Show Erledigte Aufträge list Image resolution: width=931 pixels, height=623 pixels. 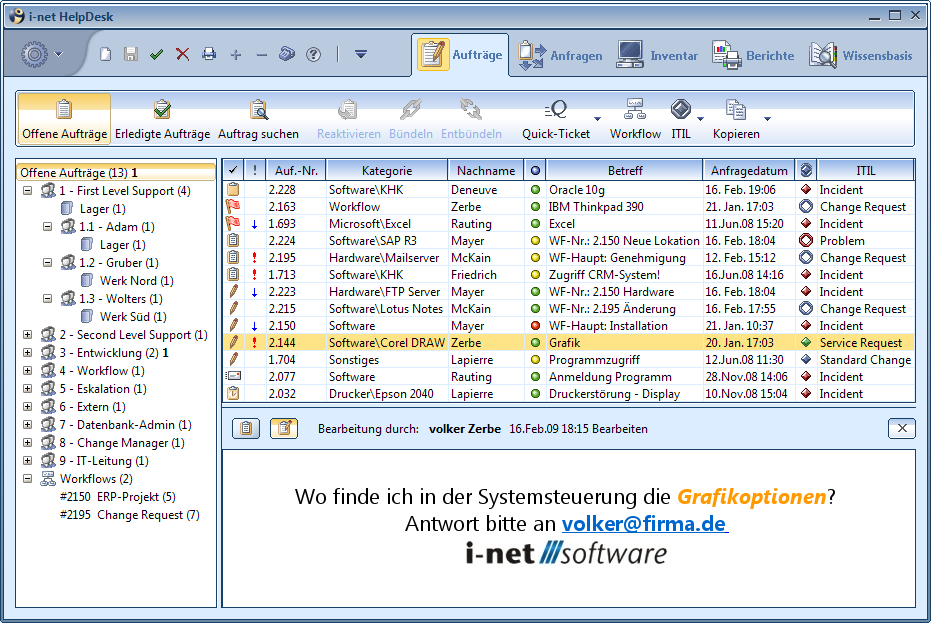click(162, 119)
